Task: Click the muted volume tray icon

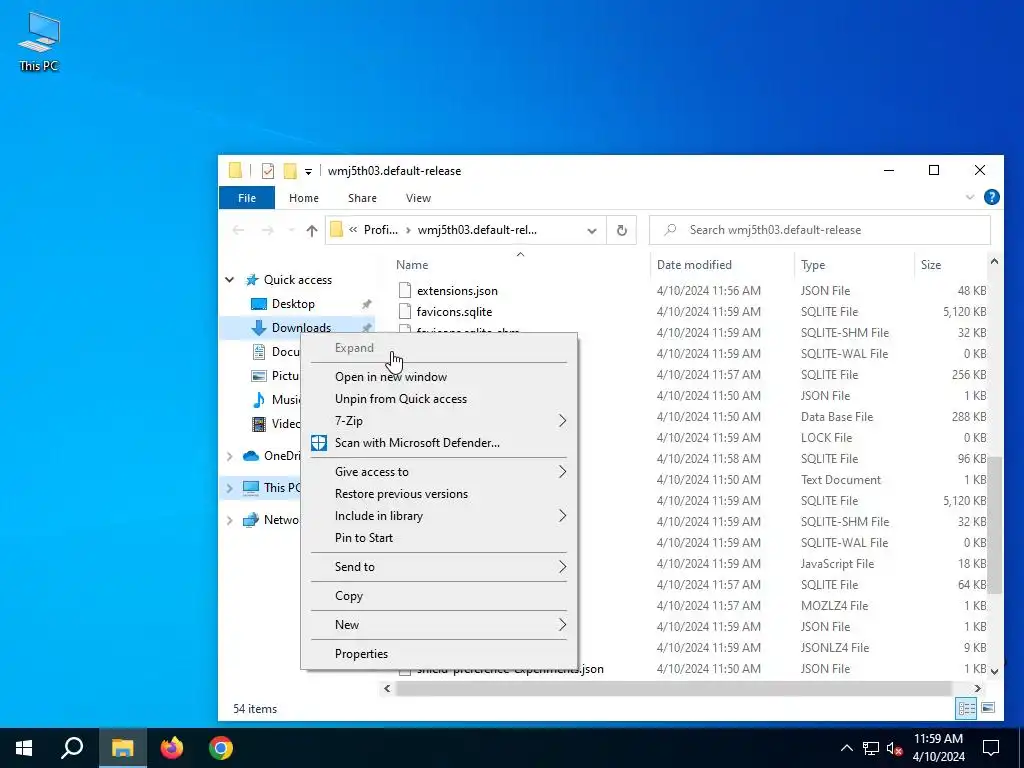Action: click(894, 748)
